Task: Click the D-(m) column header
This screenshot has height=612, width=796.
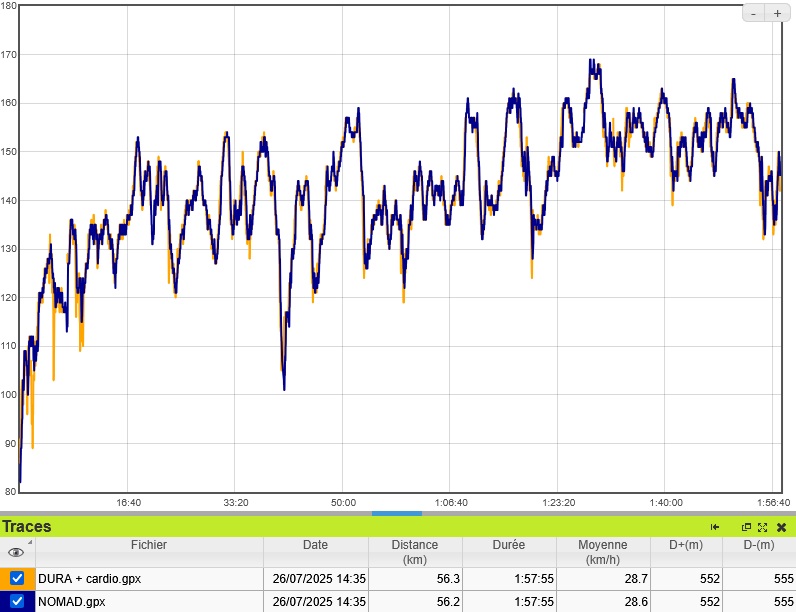Action: (x=758, y=545)
